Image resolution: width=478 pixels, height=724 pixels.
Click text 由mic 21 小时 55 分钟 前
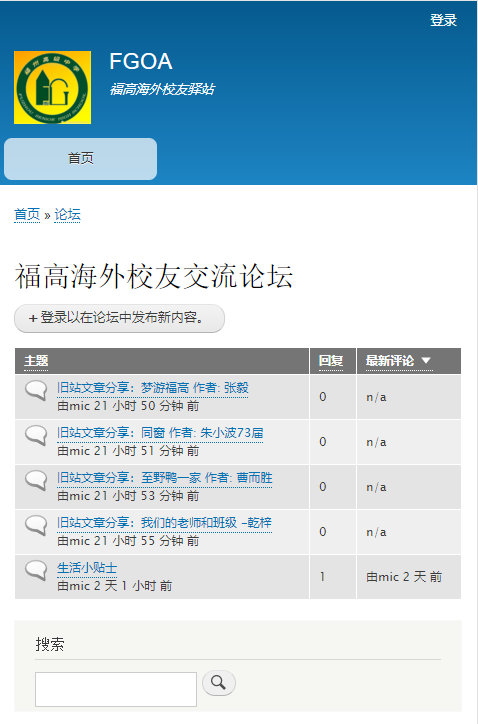pyautogui.click(x=128, y=541)
